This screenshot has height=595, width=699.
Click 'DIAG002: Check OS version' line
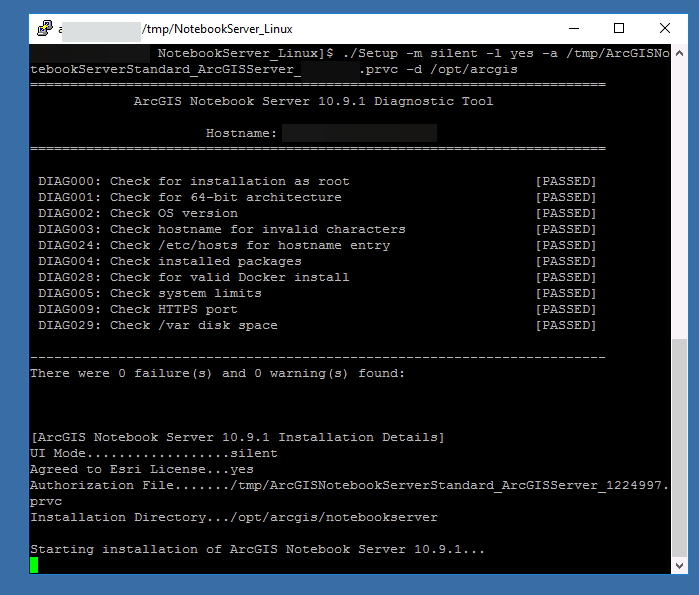pyautogui.click(x=138, y=213)
